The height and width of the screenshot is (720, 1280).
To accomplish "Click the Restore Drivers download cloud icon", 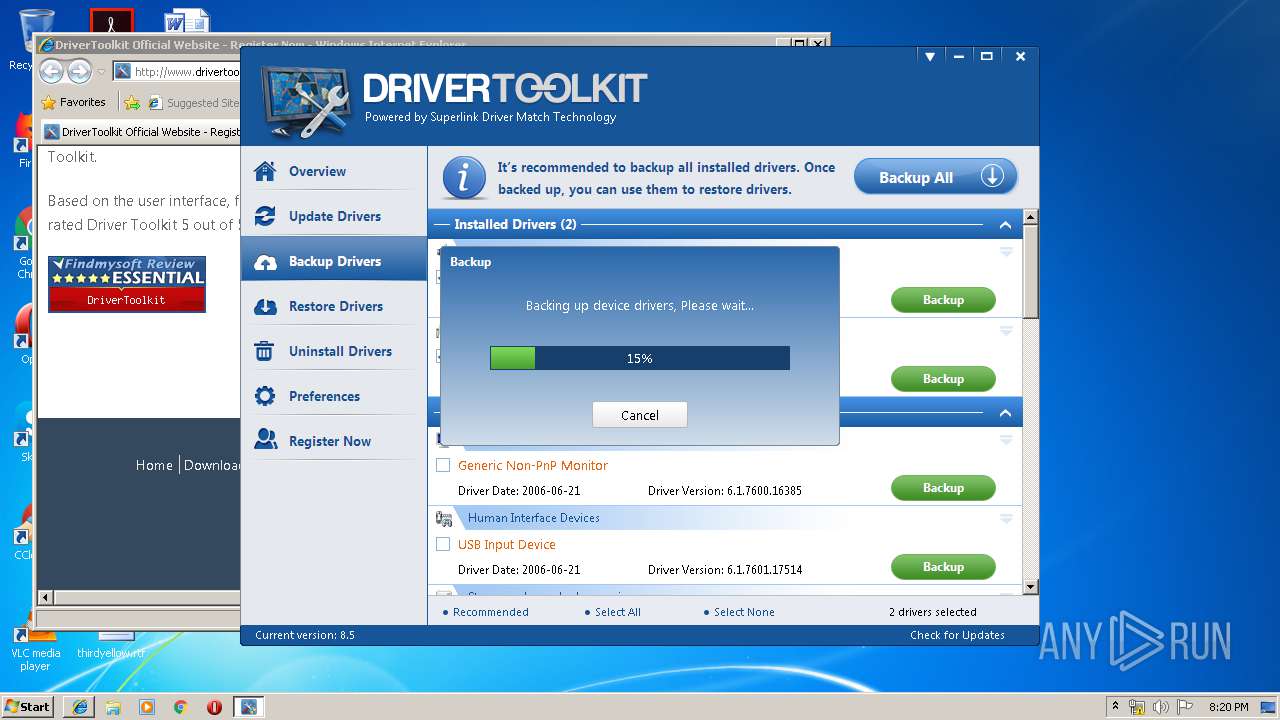I will click(265, 307).
